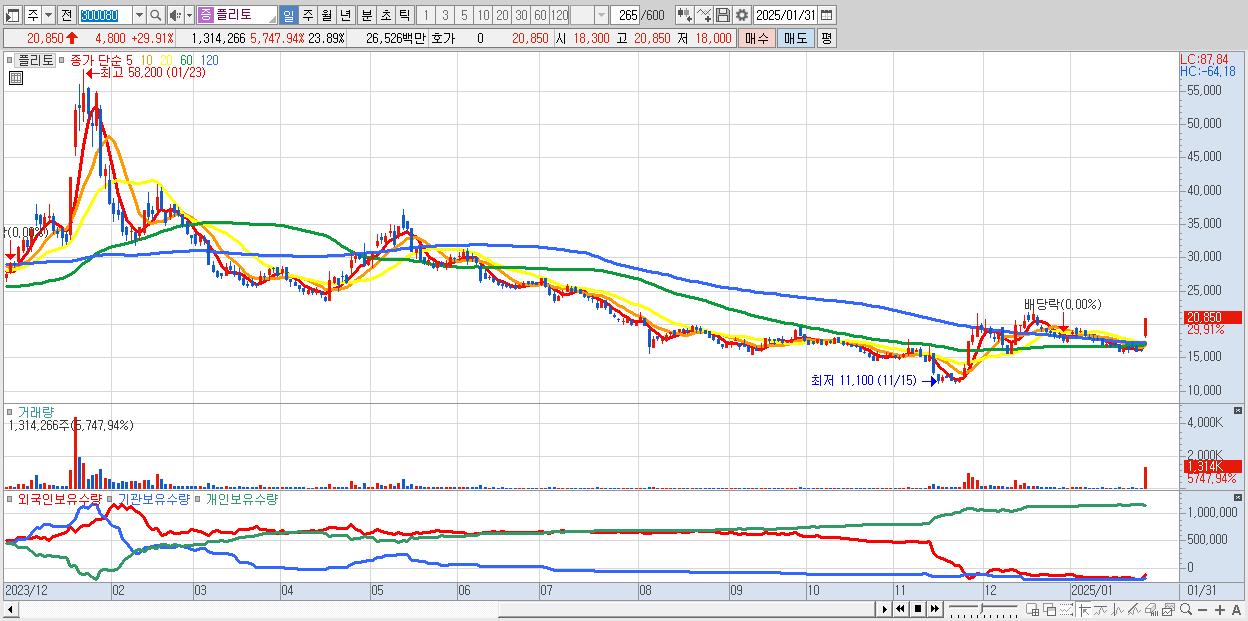Click the rewind double-arrow button

pyautogui.click(x=900, y=609)
